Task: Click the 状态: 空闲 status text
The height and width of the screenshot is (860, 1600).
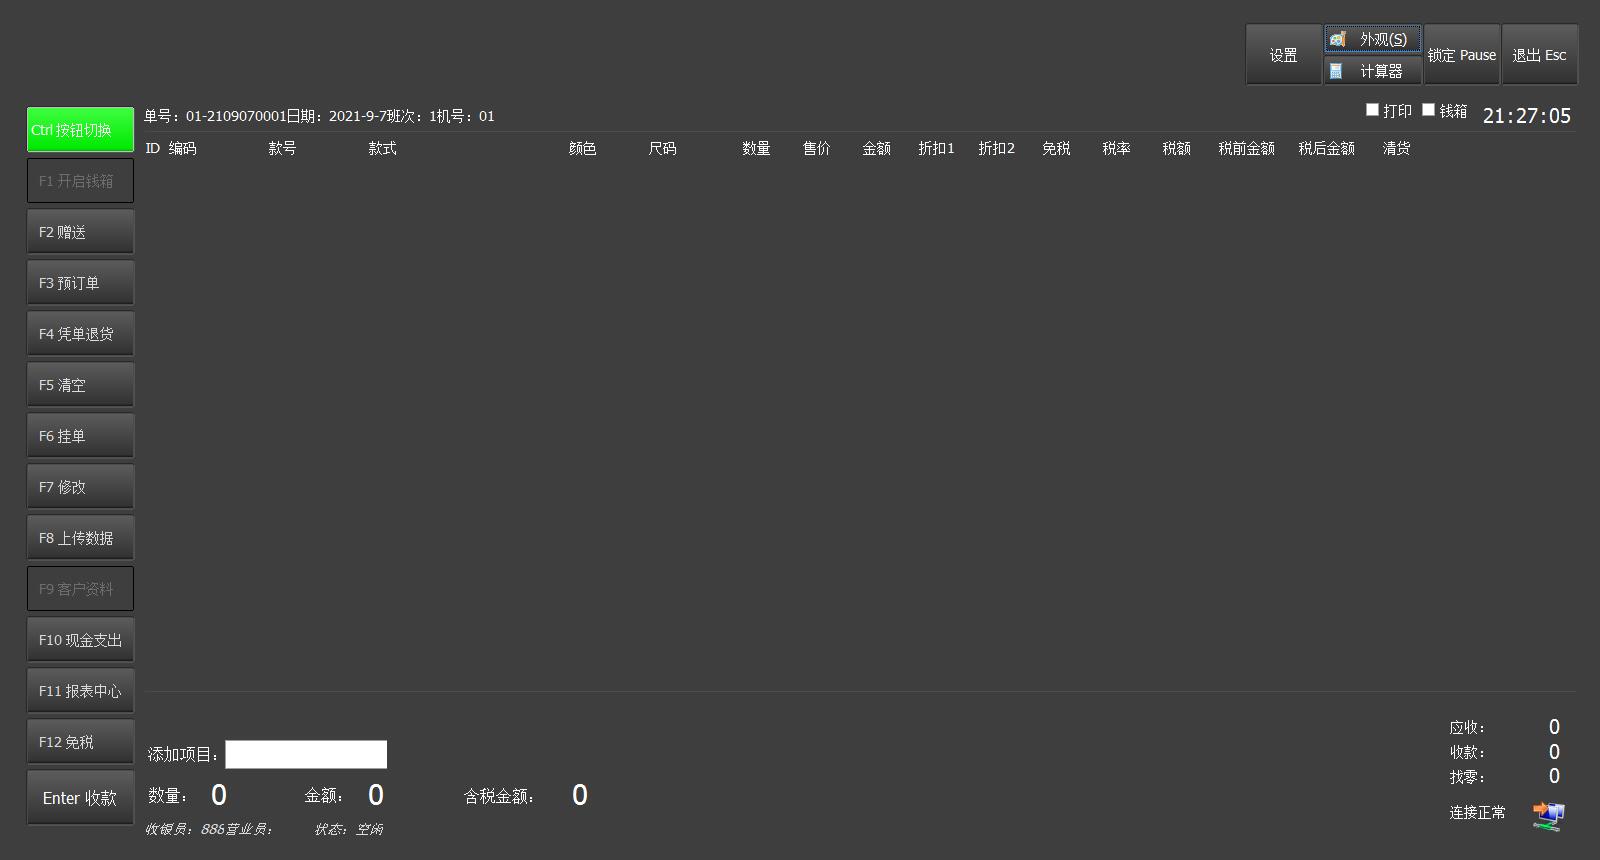Action: (x=349, y=829)
